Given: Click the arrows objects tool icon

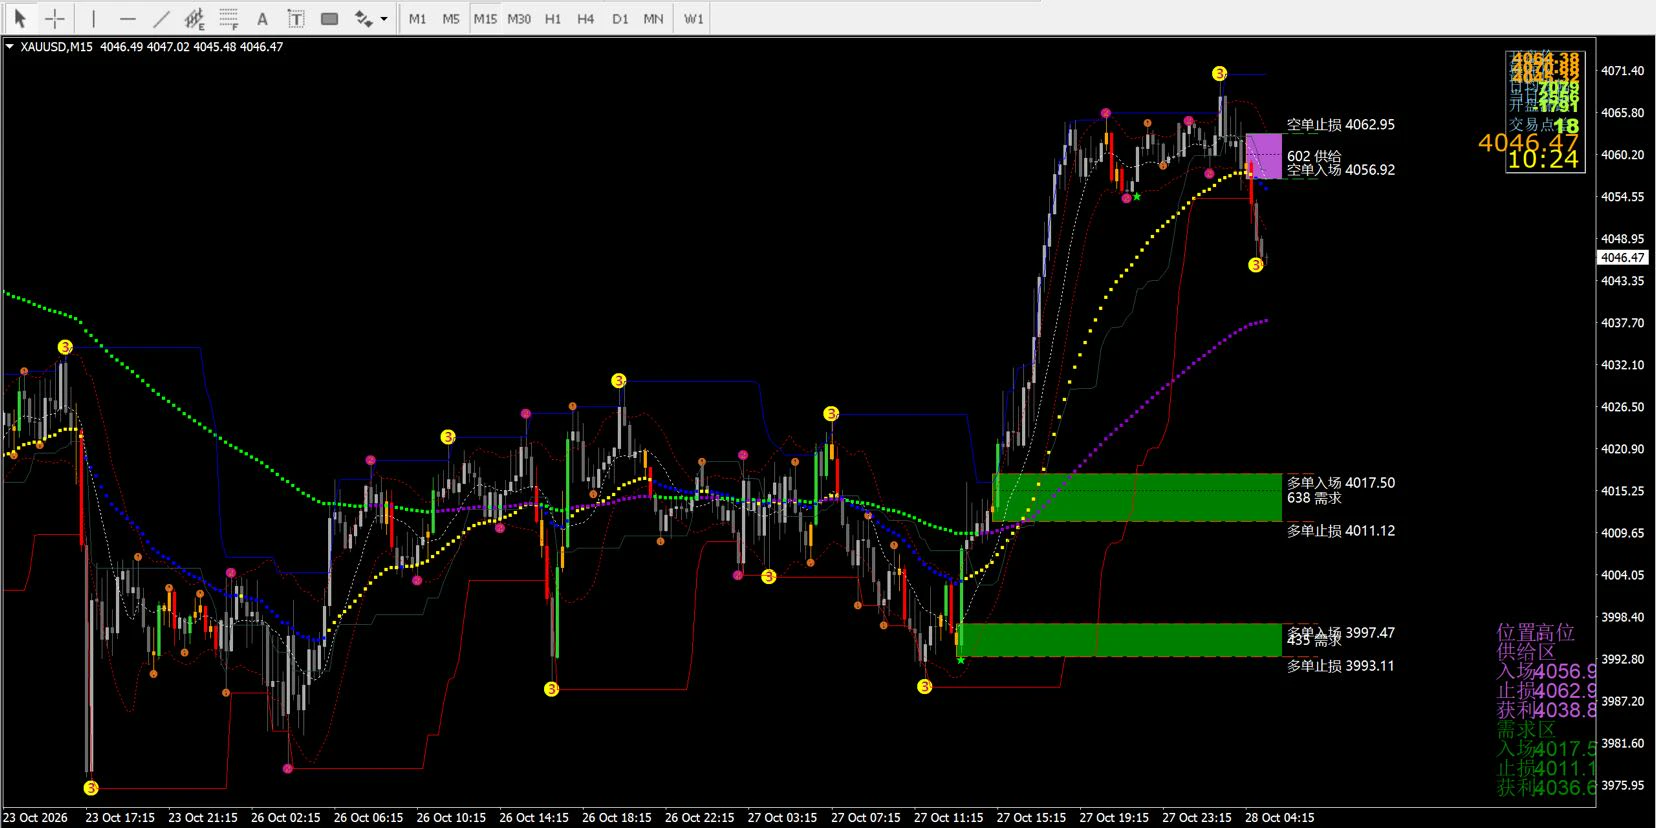Looking at the screenshot, I should tap(363, 18).
